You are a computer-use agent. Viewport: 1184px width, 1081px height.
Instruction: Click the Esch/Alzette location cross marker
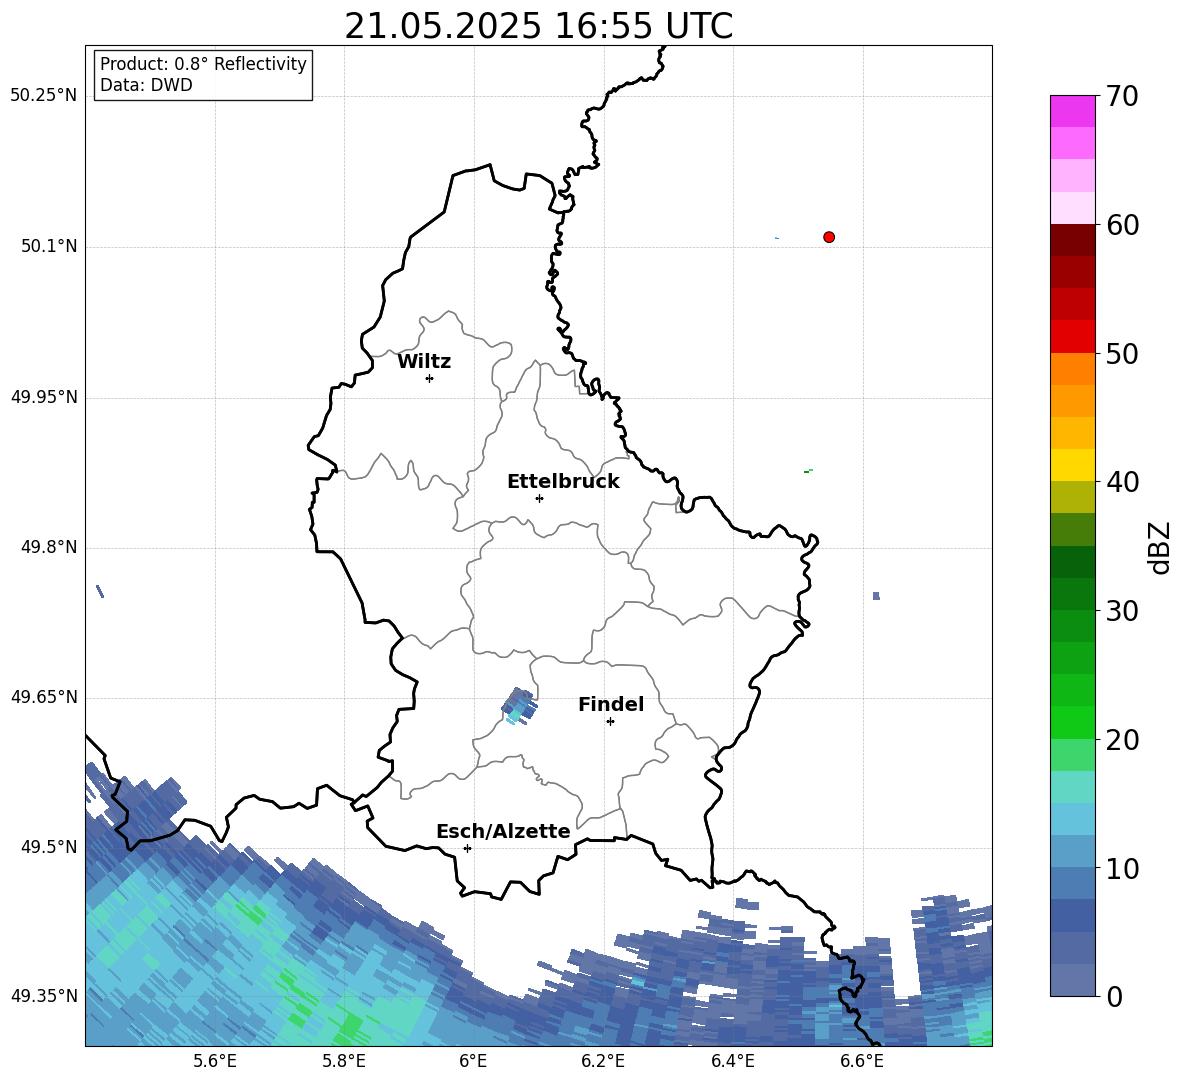(x=467, y=848)
